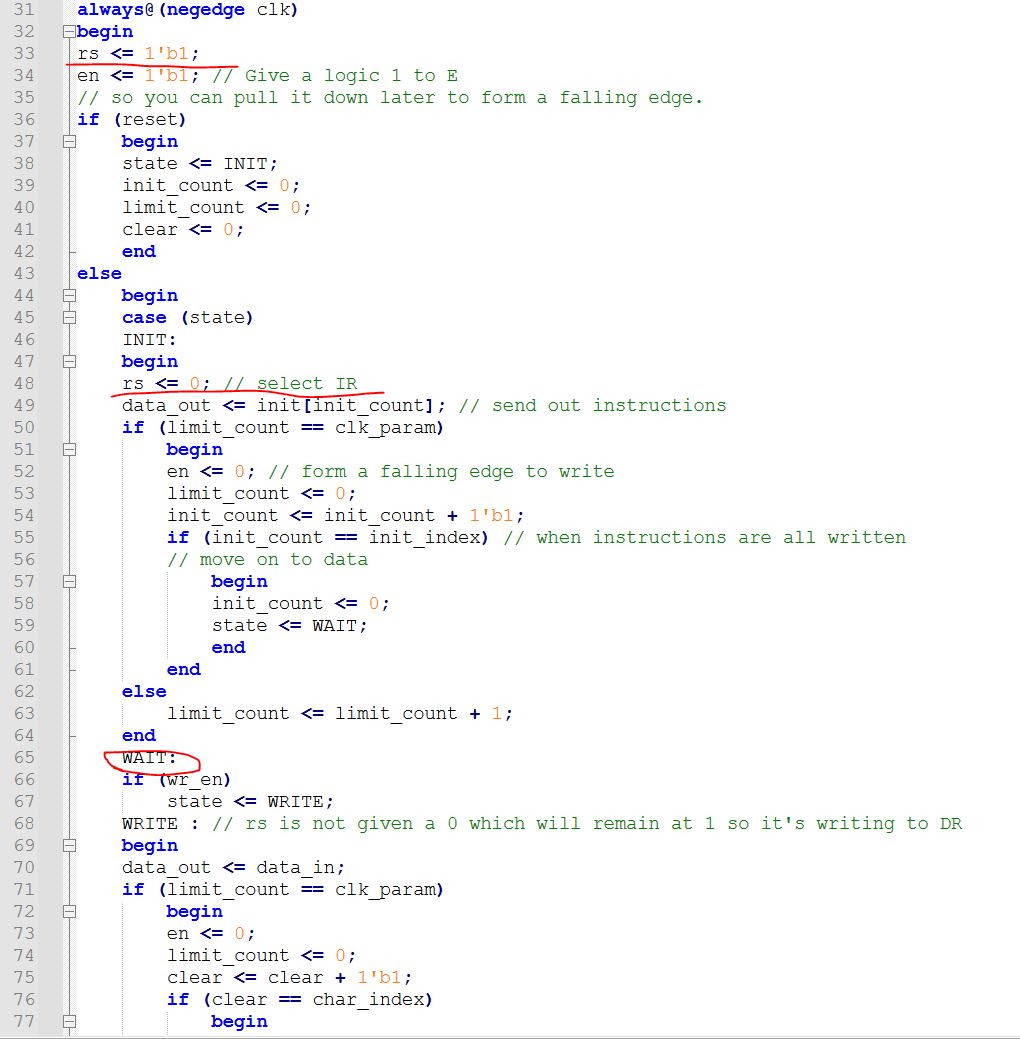Collapse the case (state) fold at line 45
This screenshot has height=1039, width=1020.
coord(69,318)
